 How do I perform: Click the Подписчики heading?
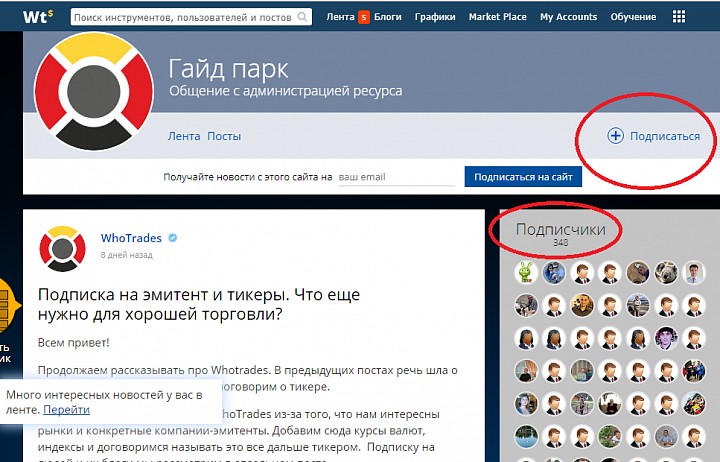[x=560, y=229]
